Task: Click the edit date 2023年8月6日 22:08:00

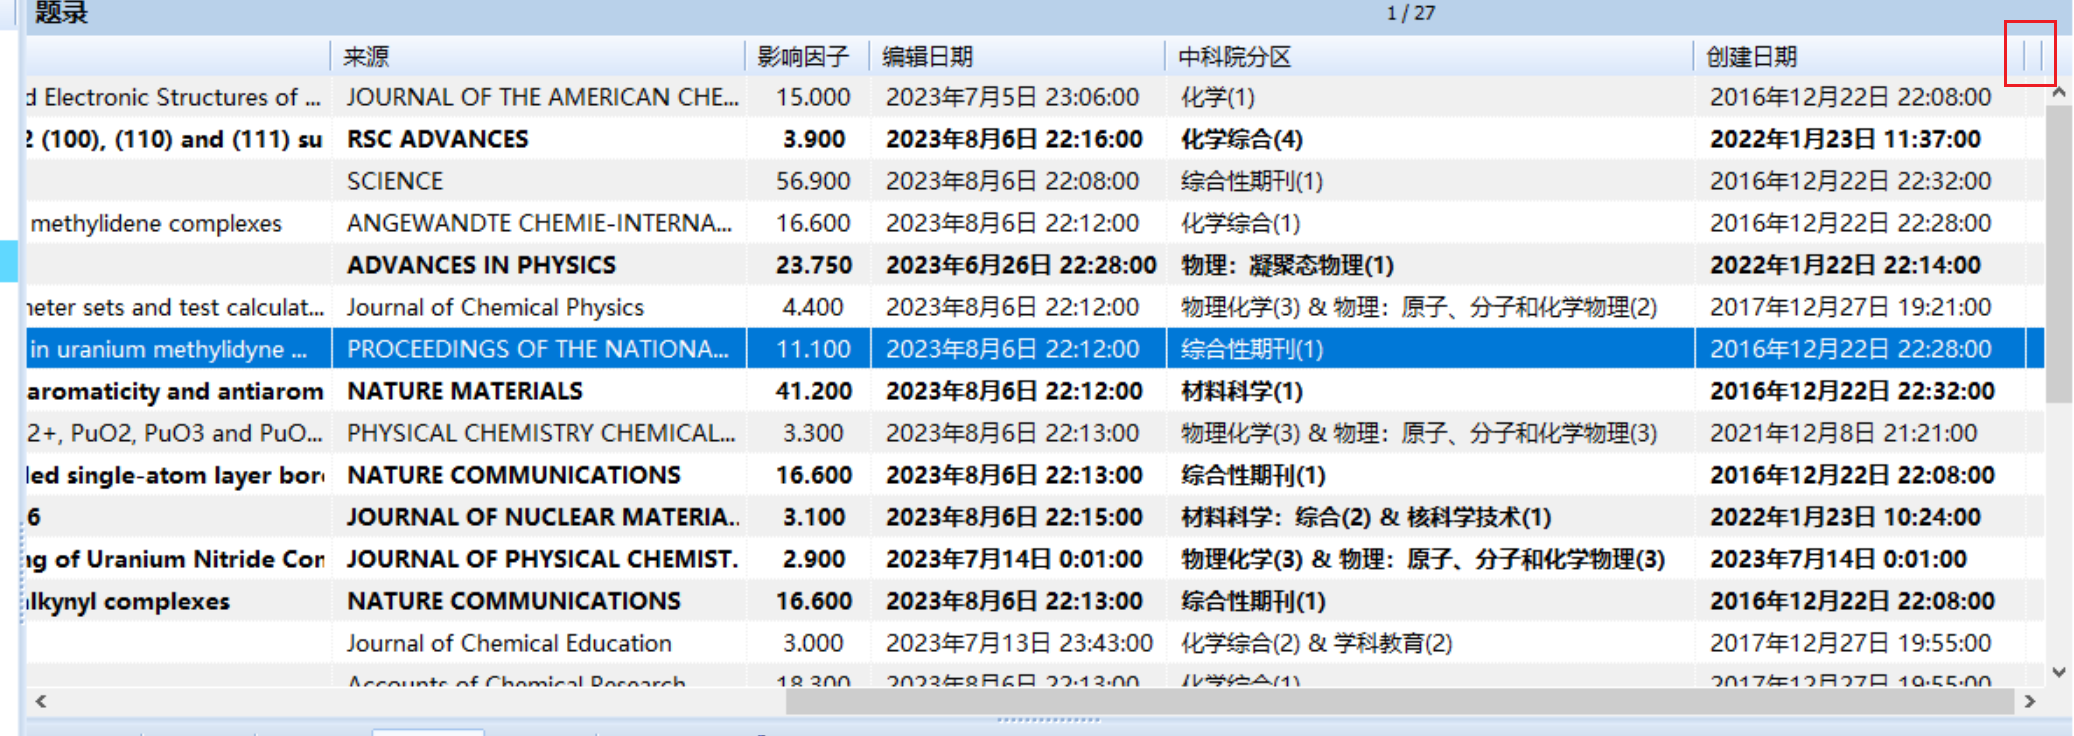Action: 1012,181
